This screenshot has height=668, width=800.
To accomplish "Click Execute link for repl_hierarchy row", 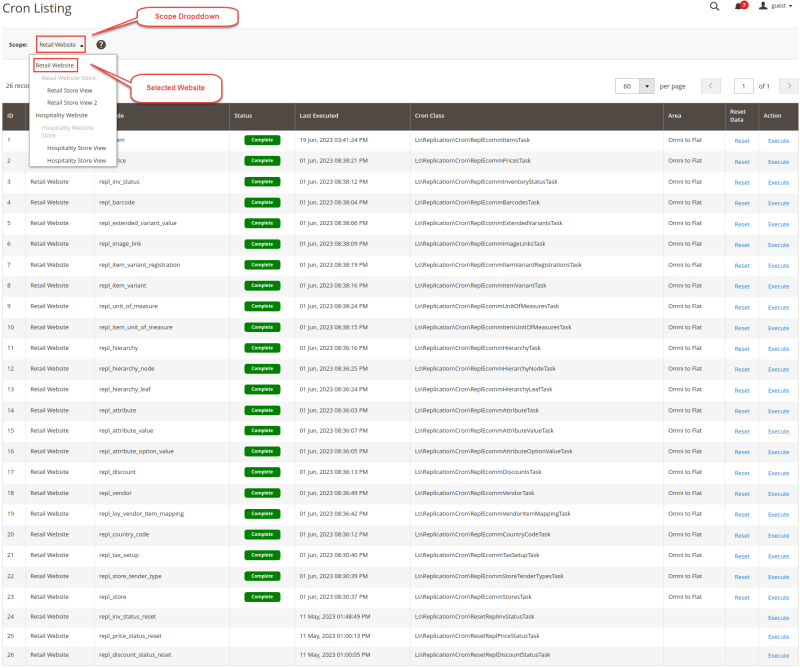I will point(778,349).
